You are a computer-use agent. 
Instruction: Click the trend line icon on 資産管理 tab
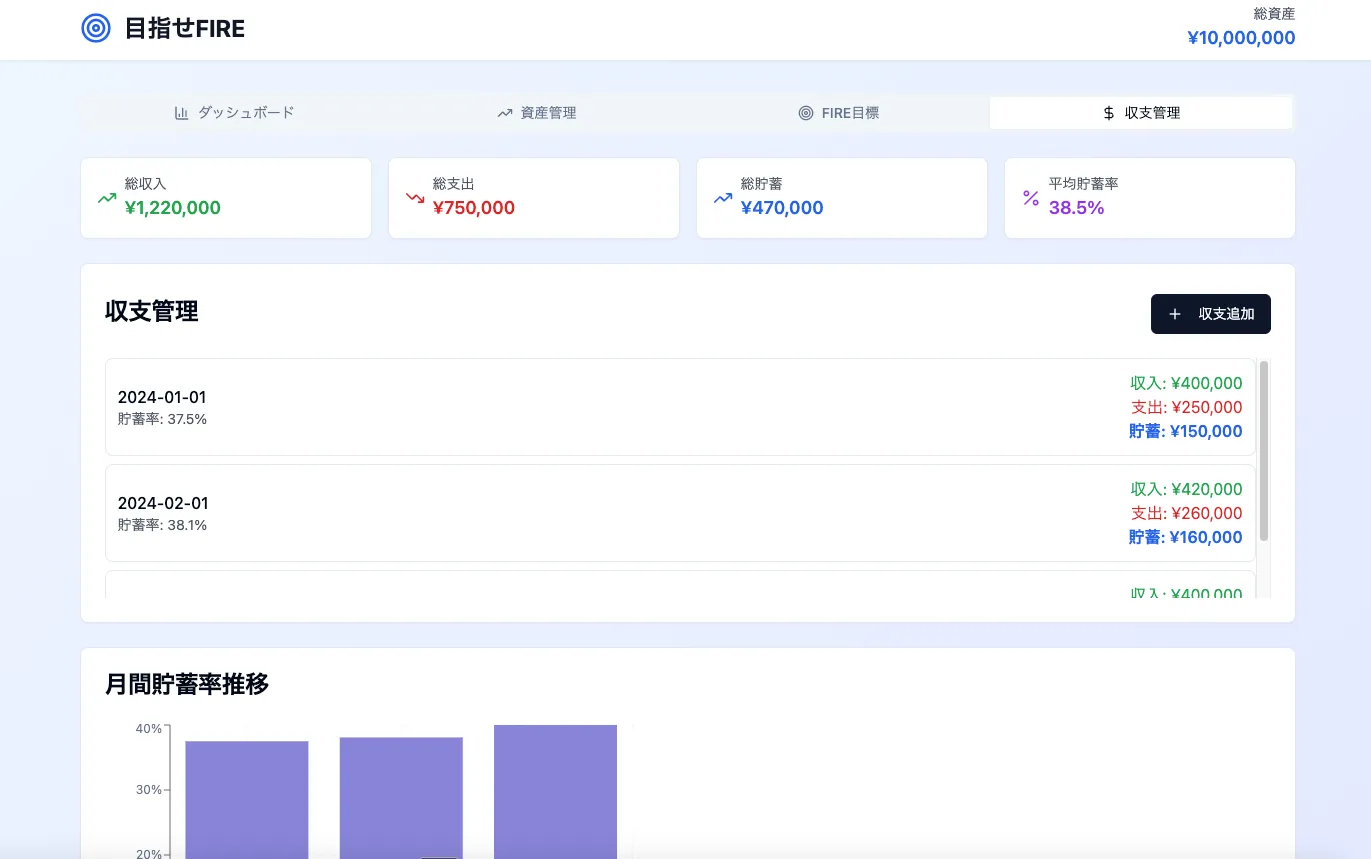click(x=505, y=113)
